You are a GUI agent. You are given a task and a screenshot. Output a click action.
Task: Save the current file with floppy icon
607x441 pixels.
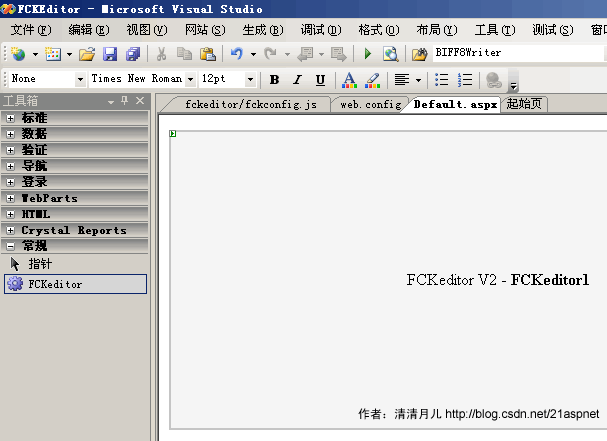pyautogui.click(x=110, y=54)
